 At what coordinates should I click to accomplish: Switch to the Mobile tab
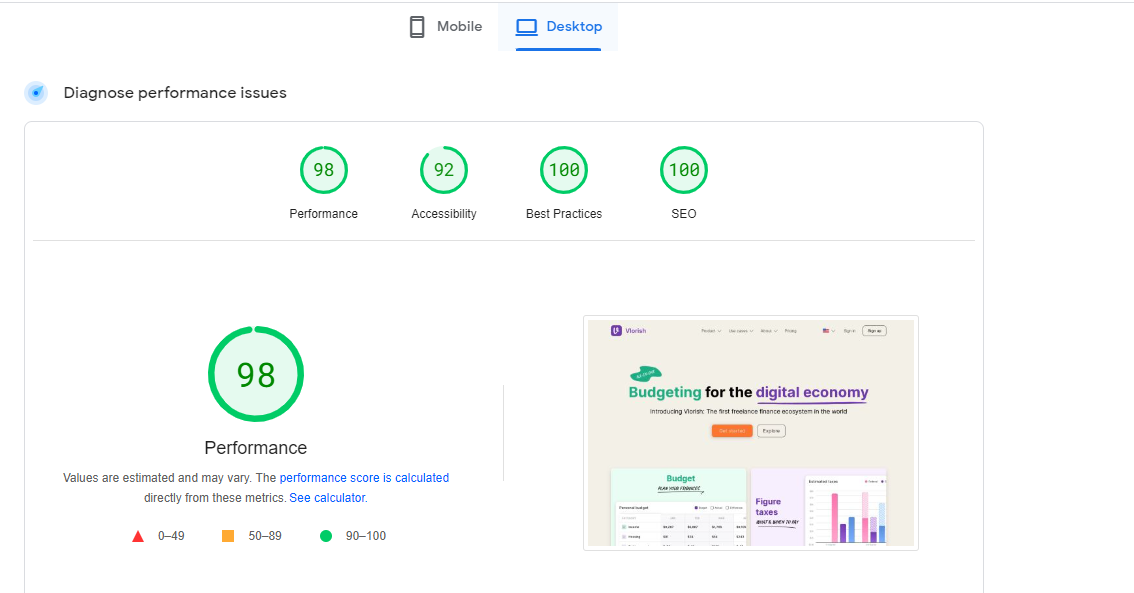click(444, 26)
